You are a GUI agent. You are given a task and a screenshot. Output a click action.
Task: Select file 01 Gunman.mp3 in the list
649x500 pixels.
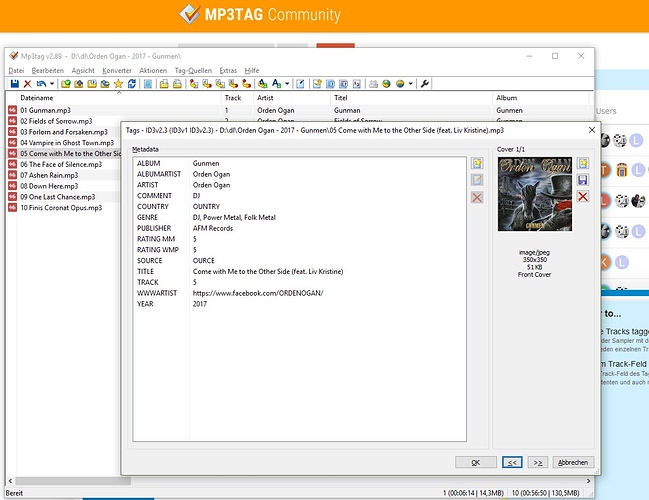pyautogui.click(x=46, y=111)
